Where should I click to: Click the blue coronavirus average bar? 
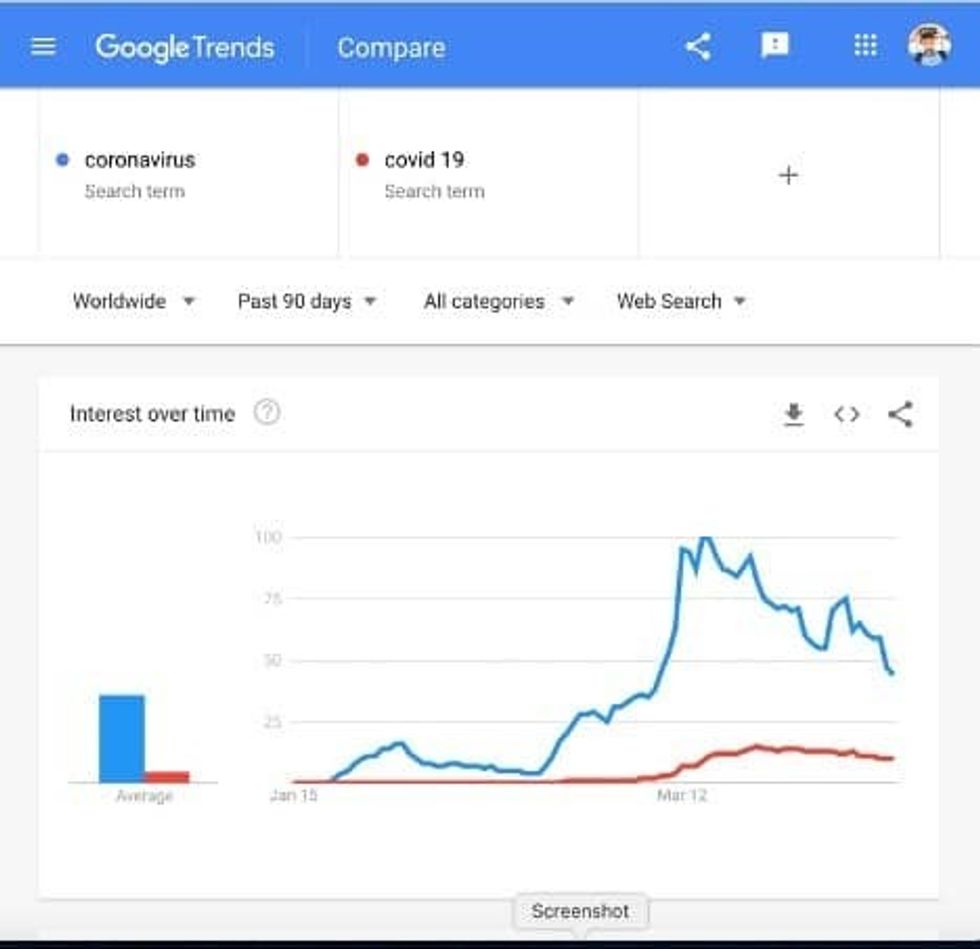[121, 738]
